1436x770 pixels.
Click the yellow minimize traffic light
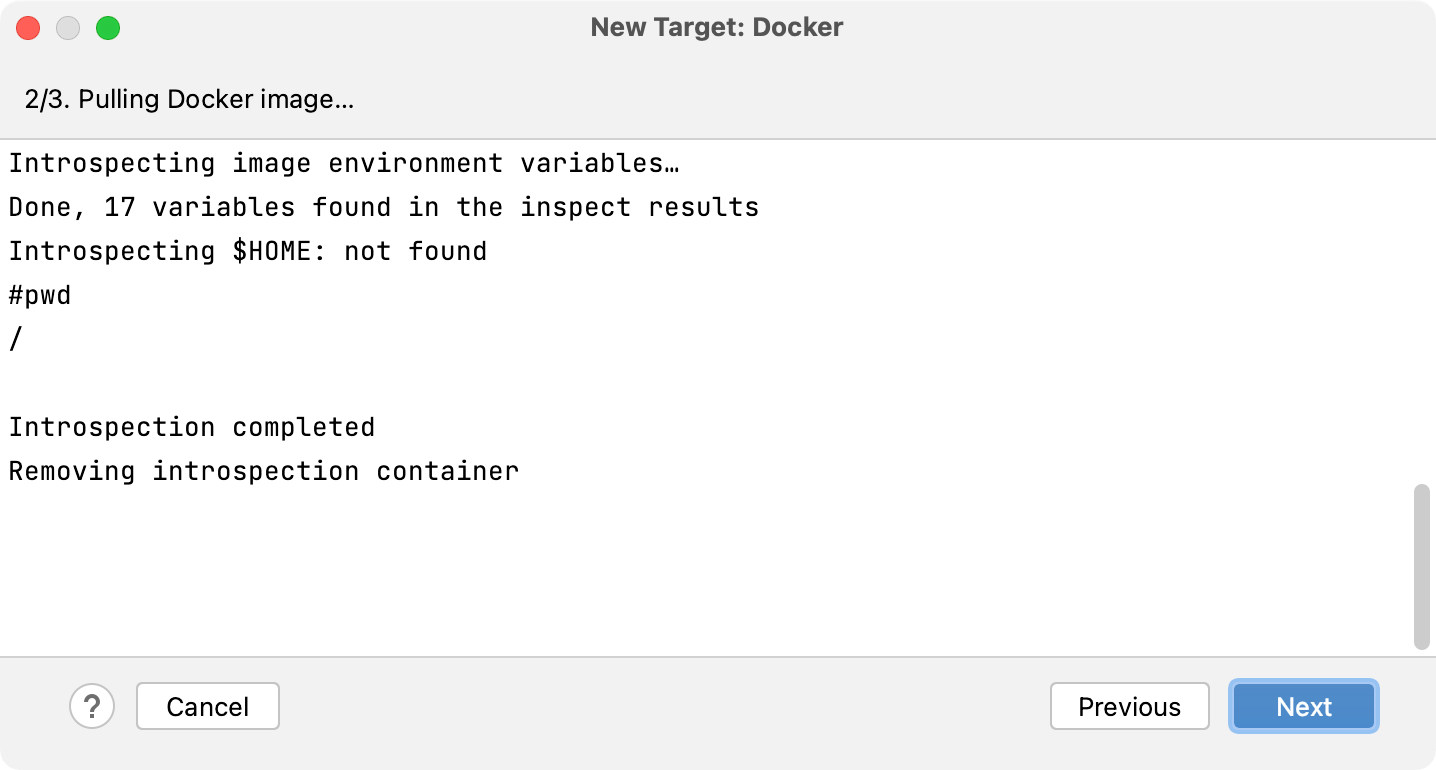click(x=68, y=28)
